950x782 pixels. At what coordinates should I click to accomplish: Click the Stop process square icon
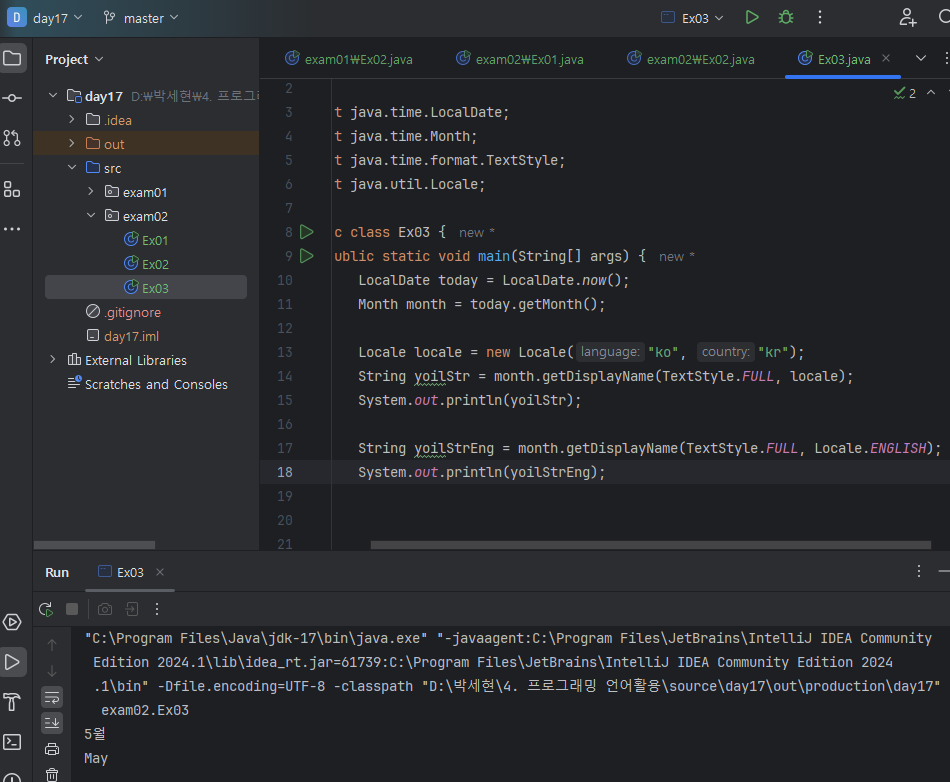72,609
